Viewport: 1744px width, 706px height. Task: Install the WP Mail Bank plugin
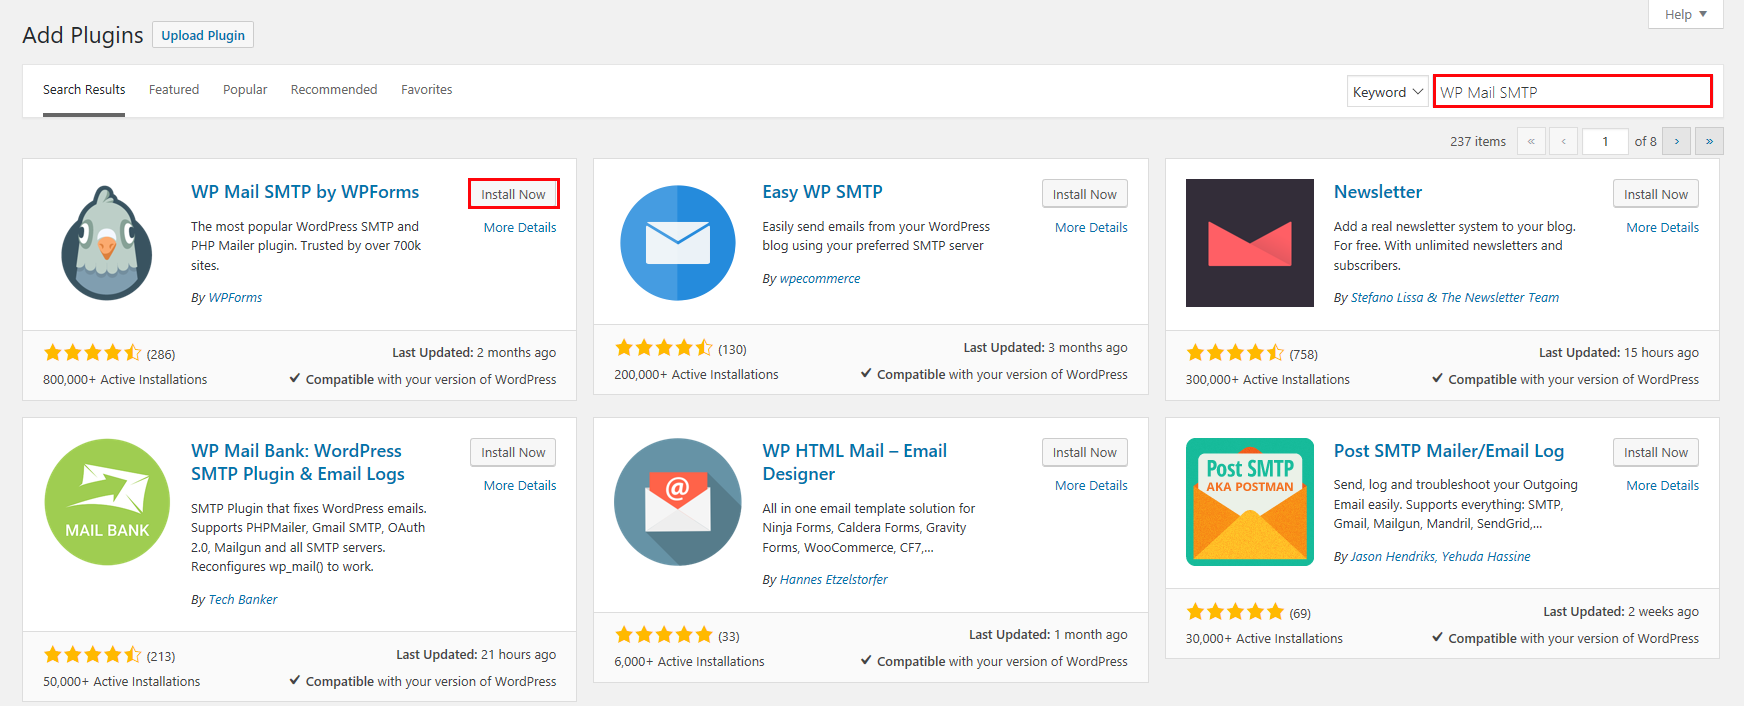coord(513,452)
